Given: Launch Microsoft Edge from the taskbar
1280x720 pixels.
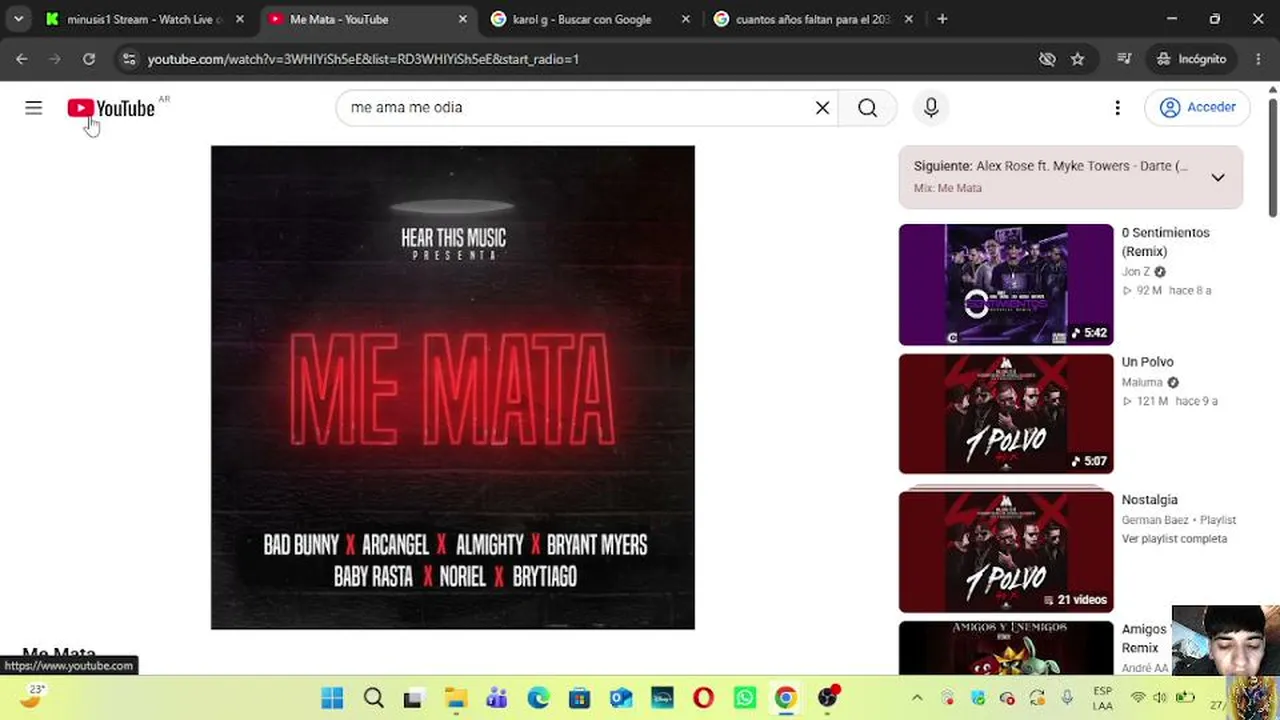Looking at the screenshot, I should coord(538,698).
